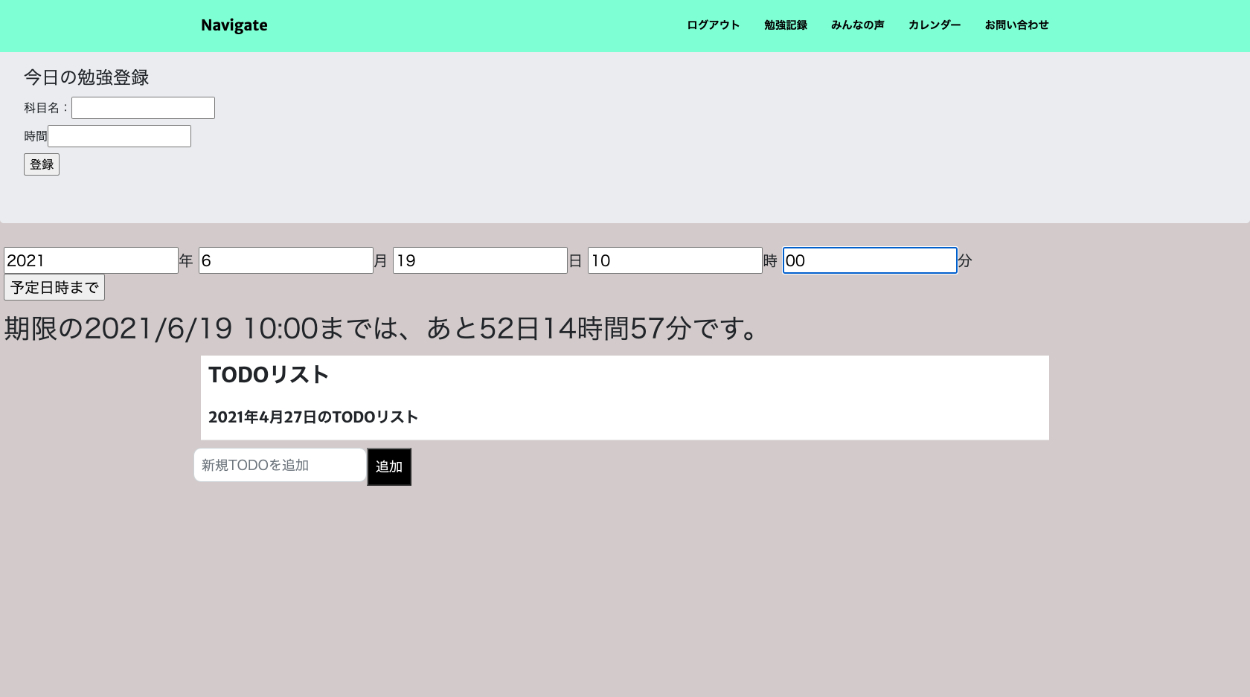Click the TODOリスト heading
This screenshot has width=1250, height=697.
click(x=269, y=375)
